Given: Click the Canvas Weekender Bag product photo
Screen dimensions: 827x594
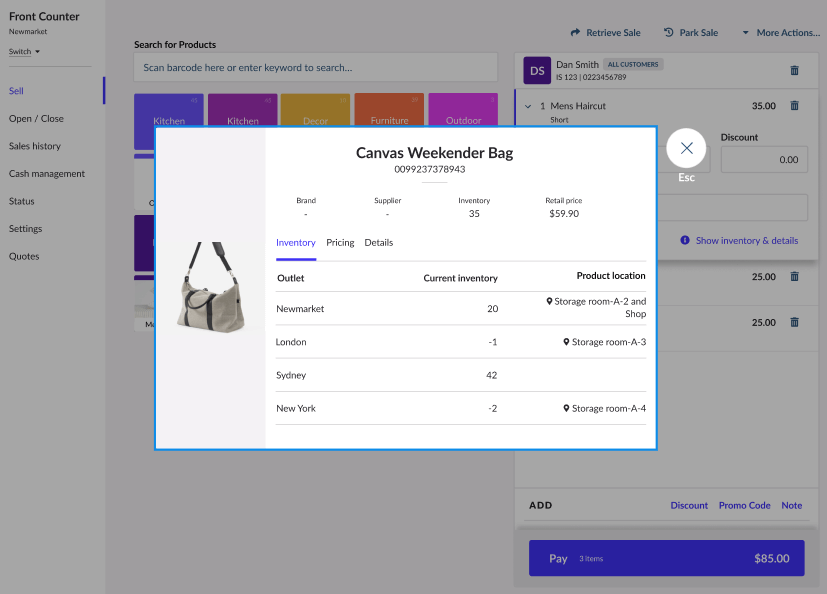Looking at the screenshot, I should click(212, 290).
